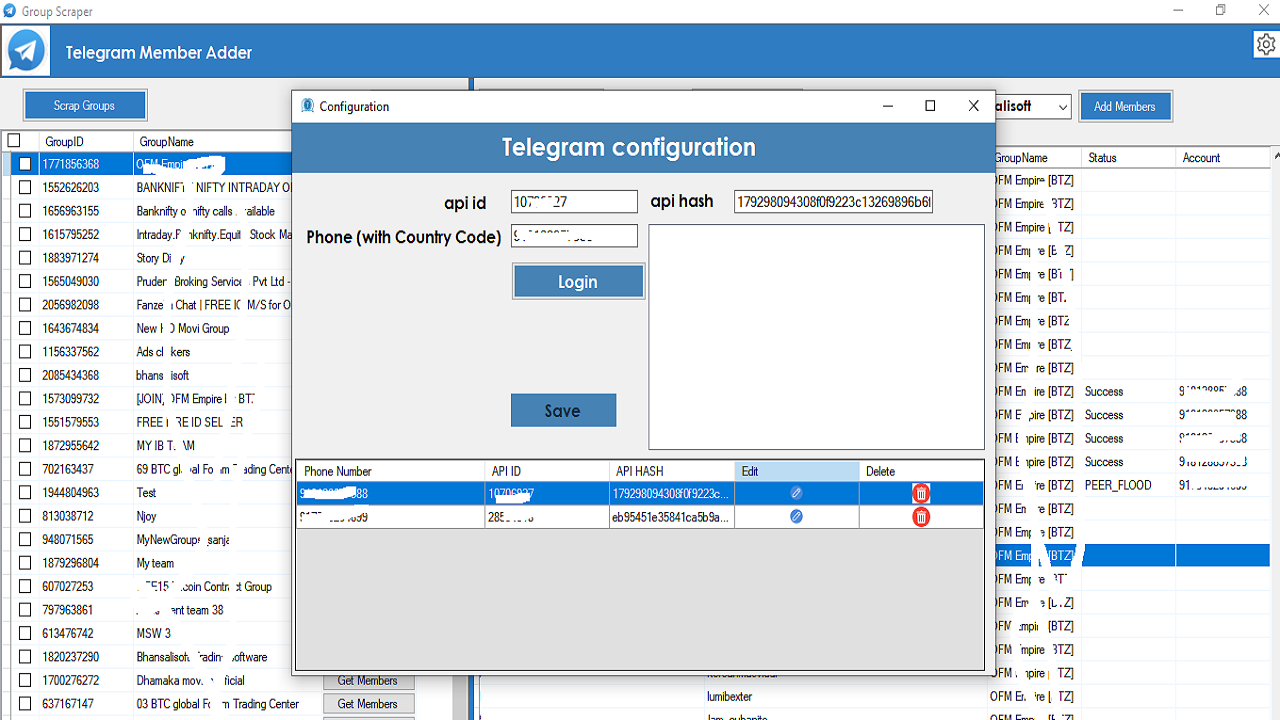This screenshot has height=720, width=1280.
Task: Click the Group Scraper title bar icon
Action: (x=10, y=11)
